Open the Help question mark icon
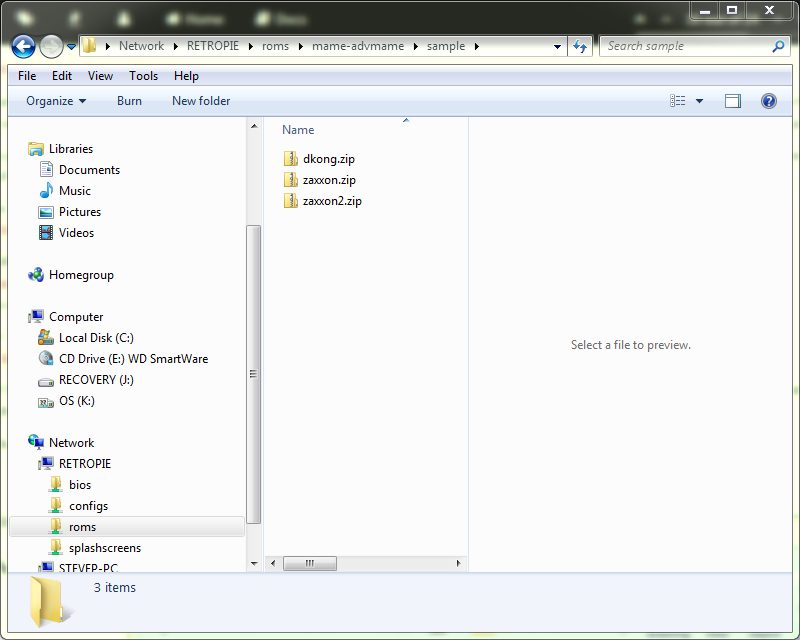Image resolution: width=800 pixels, height=640 pixels. (768, 101)
